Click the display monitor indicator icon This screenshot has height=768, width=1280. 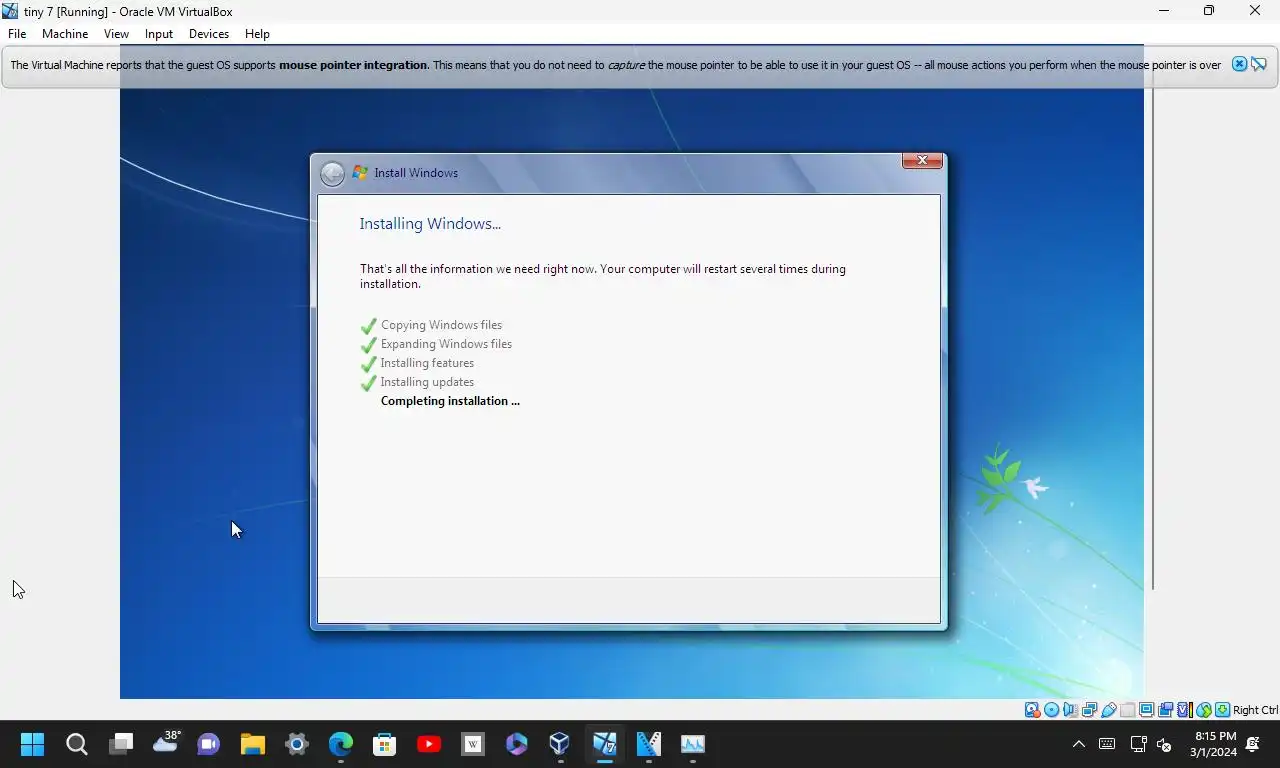coord(1146,710)
